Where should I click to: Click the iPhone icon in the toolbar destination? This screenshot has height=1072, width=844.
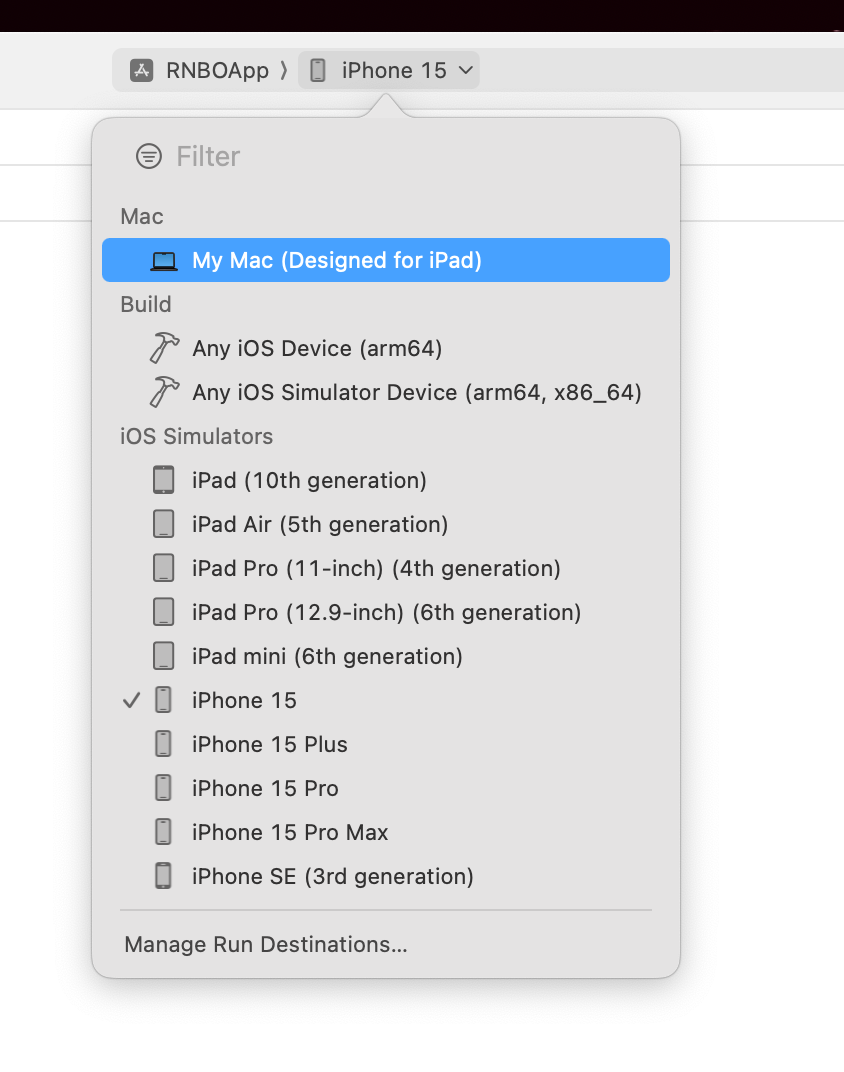click(318, 70)
